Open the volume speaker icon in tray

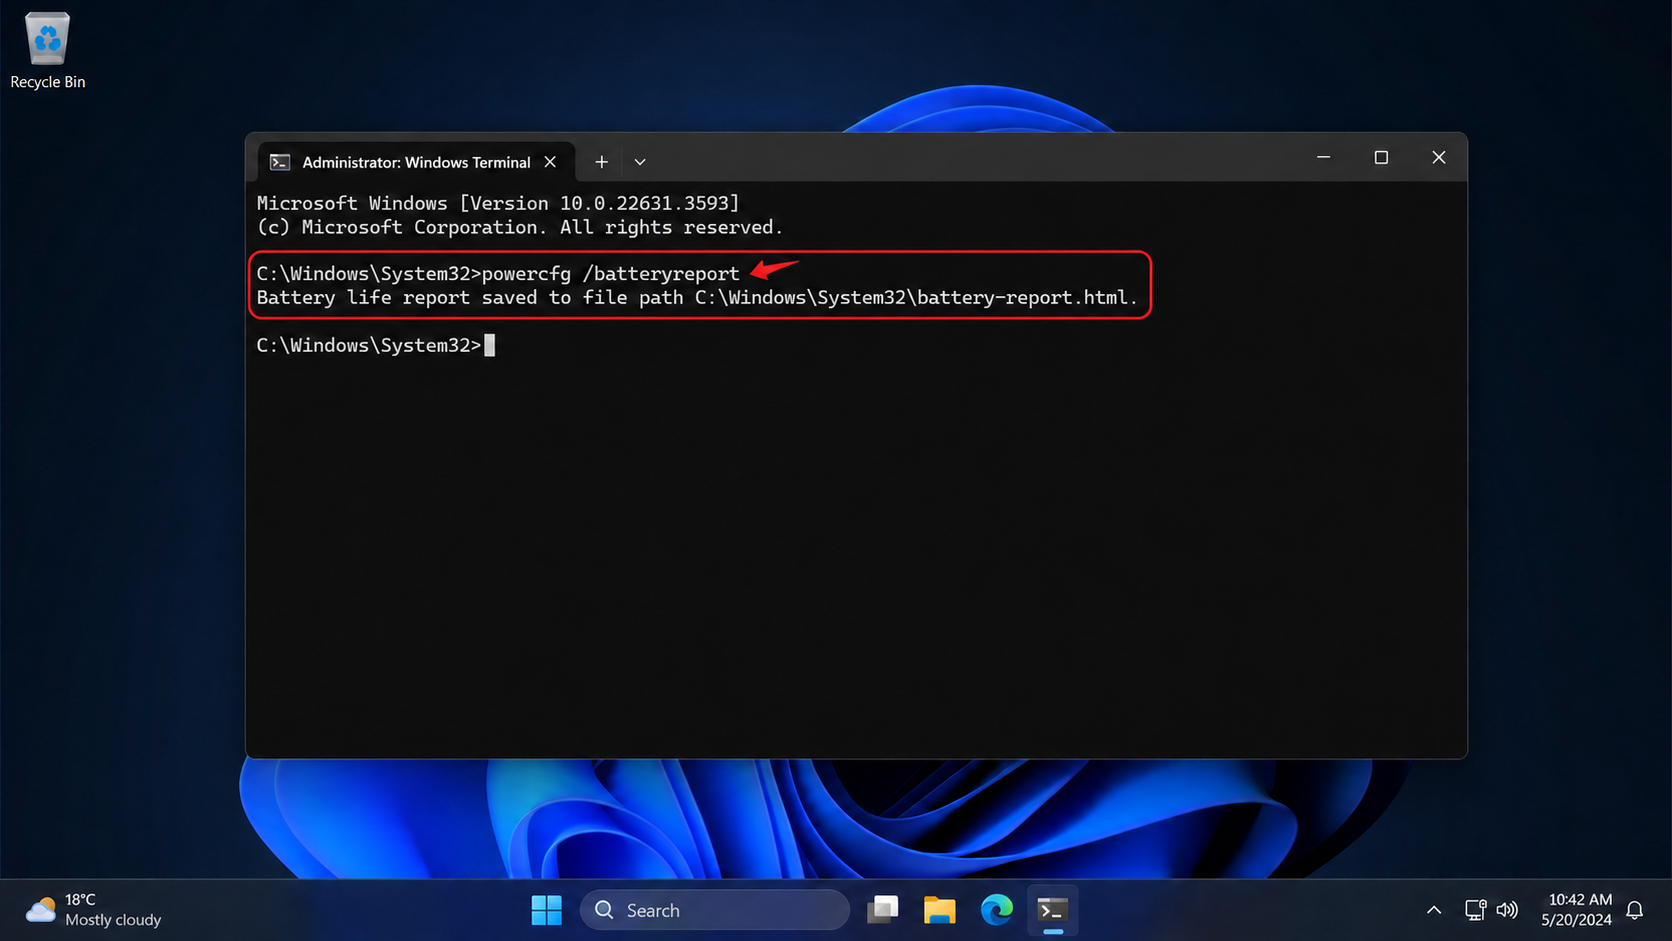1507,910
